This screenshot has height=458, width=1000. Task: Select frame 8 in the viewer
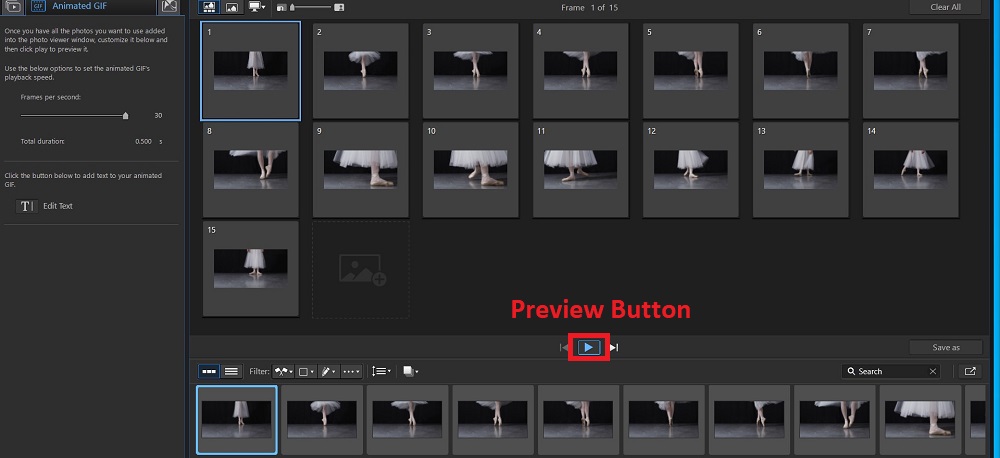[251, 170]
